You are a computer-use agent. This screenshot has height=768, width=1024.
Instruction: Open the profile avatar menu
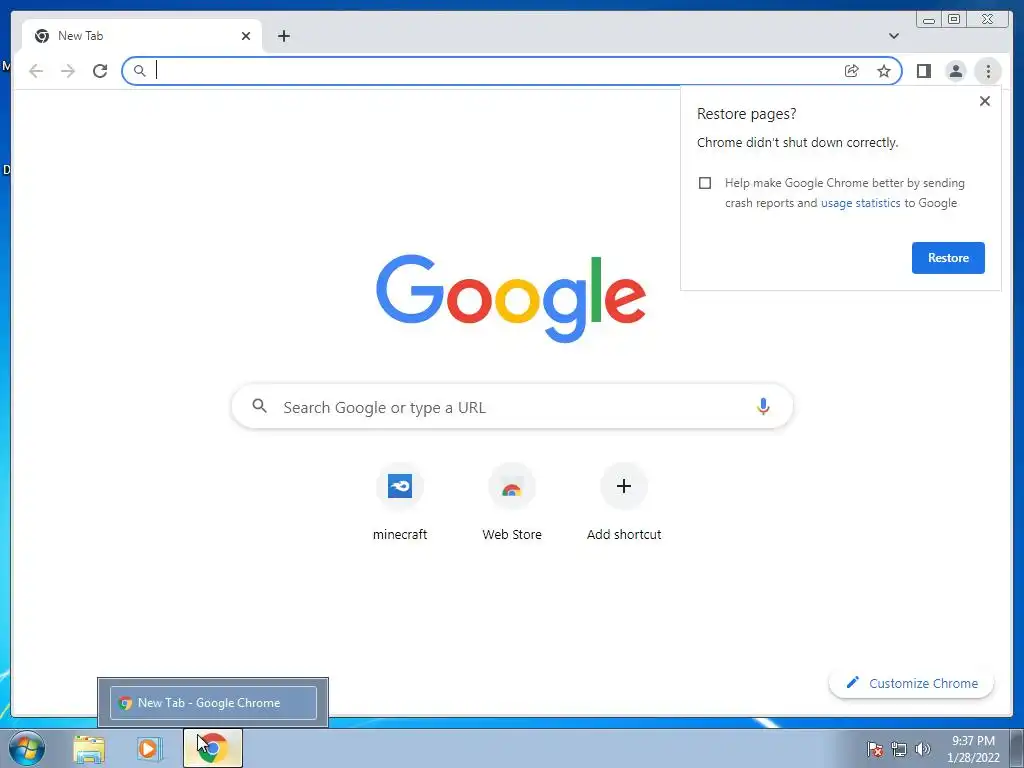(955, 71)
